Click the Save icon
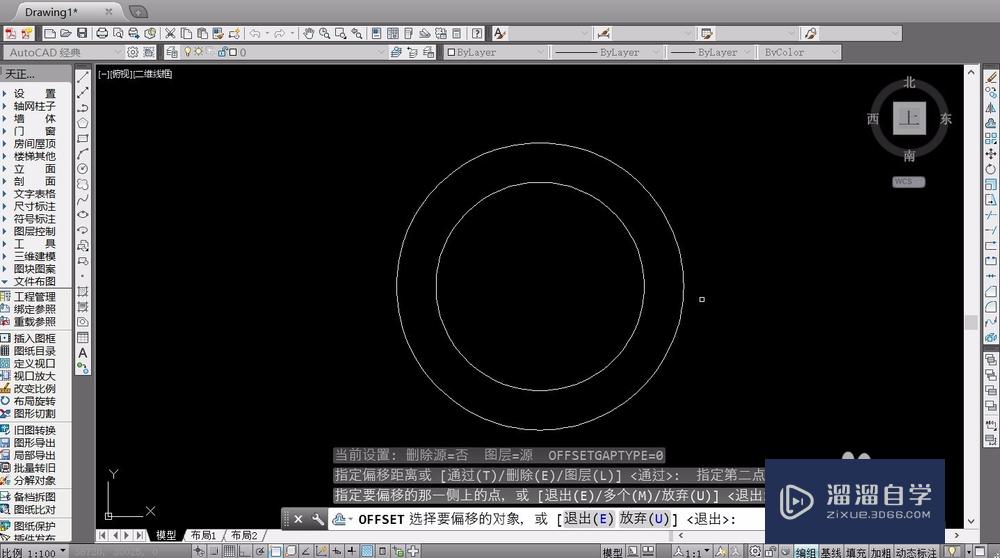 coord(82,33)
